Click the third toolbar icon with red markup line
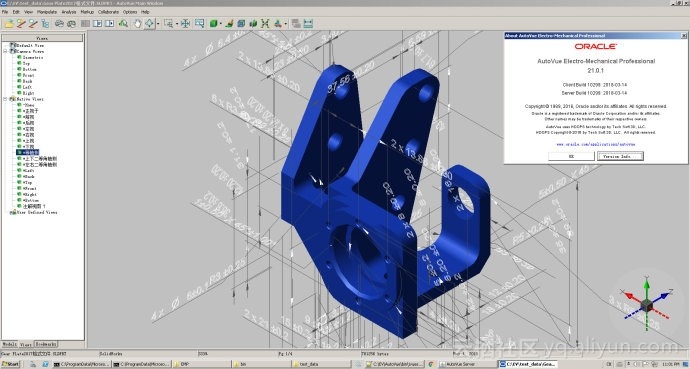Viewport: 690px width, 369px height. click(33, 24)
